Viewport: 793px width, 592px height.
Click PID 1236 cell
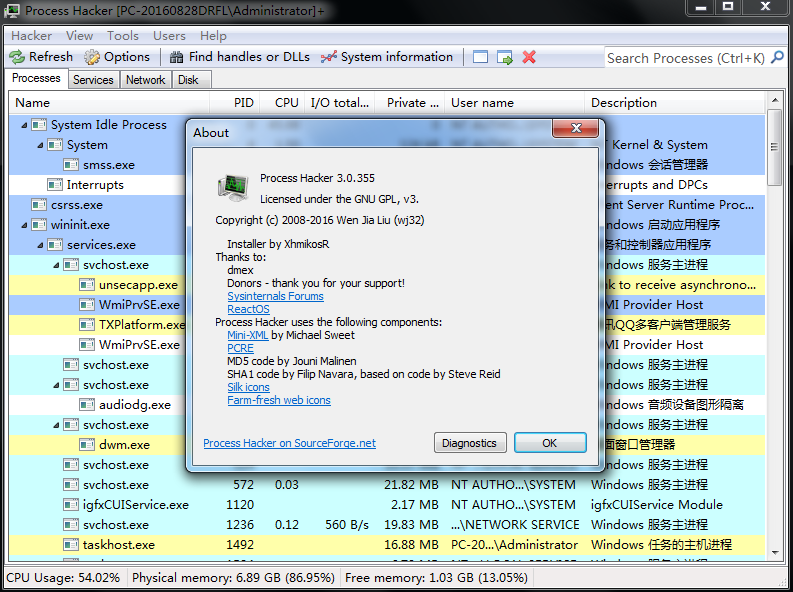pos(240,525)
